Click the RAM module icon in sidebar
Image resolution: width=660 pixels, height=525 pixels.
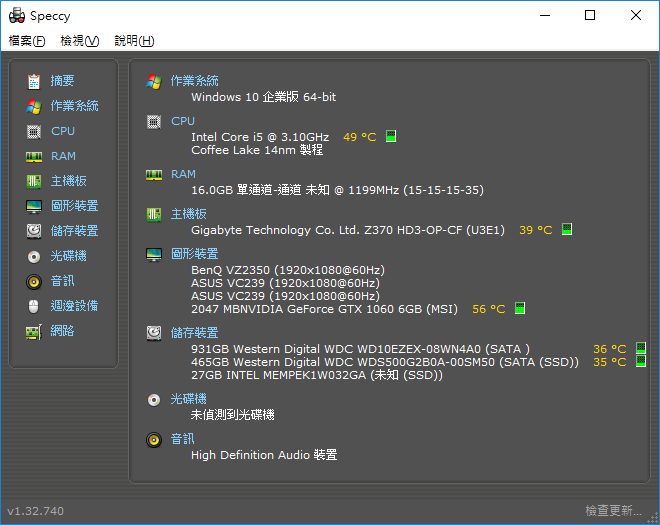(34, 157)
